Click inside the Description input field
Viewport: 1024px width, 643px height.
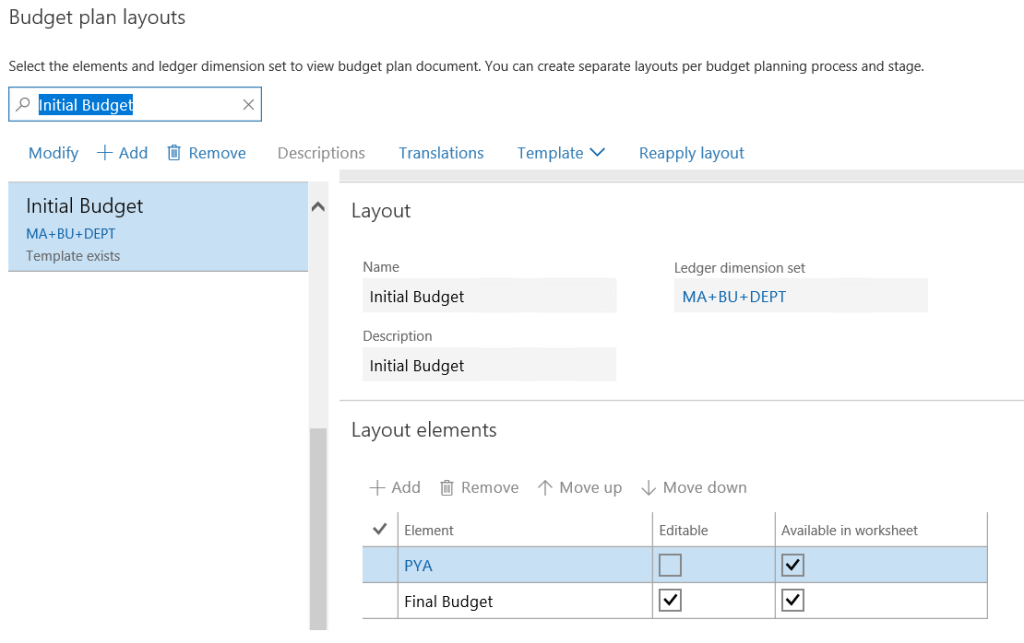(489, 364)
